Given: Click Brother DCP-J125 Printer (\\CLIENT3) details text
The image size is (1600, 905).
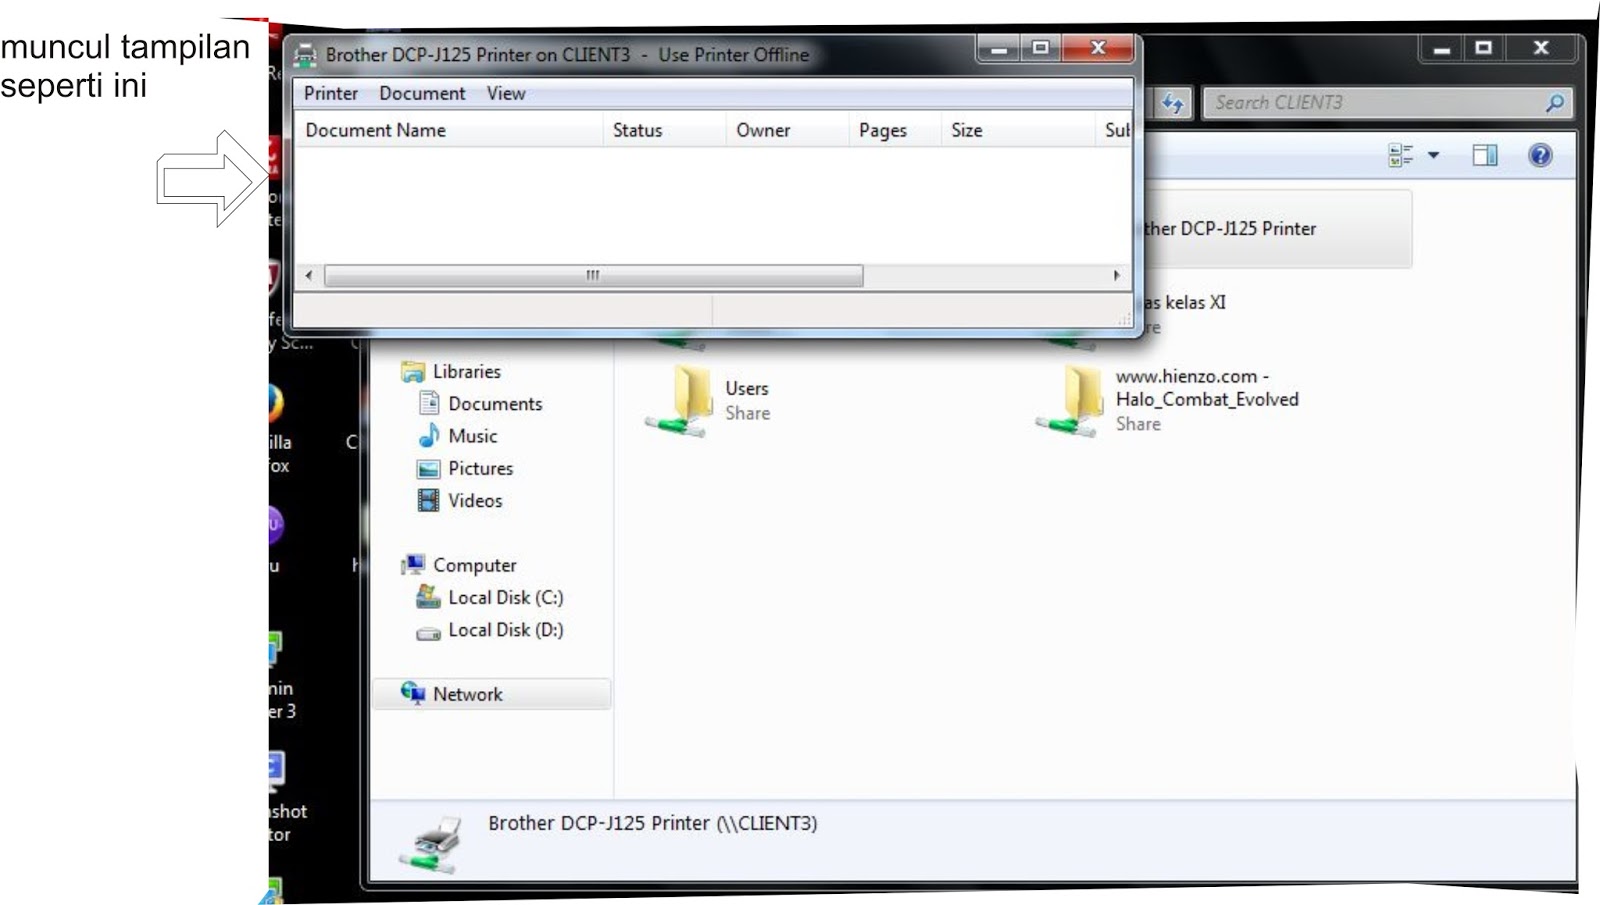Looking at the screenshot, I should click(653, 823).
